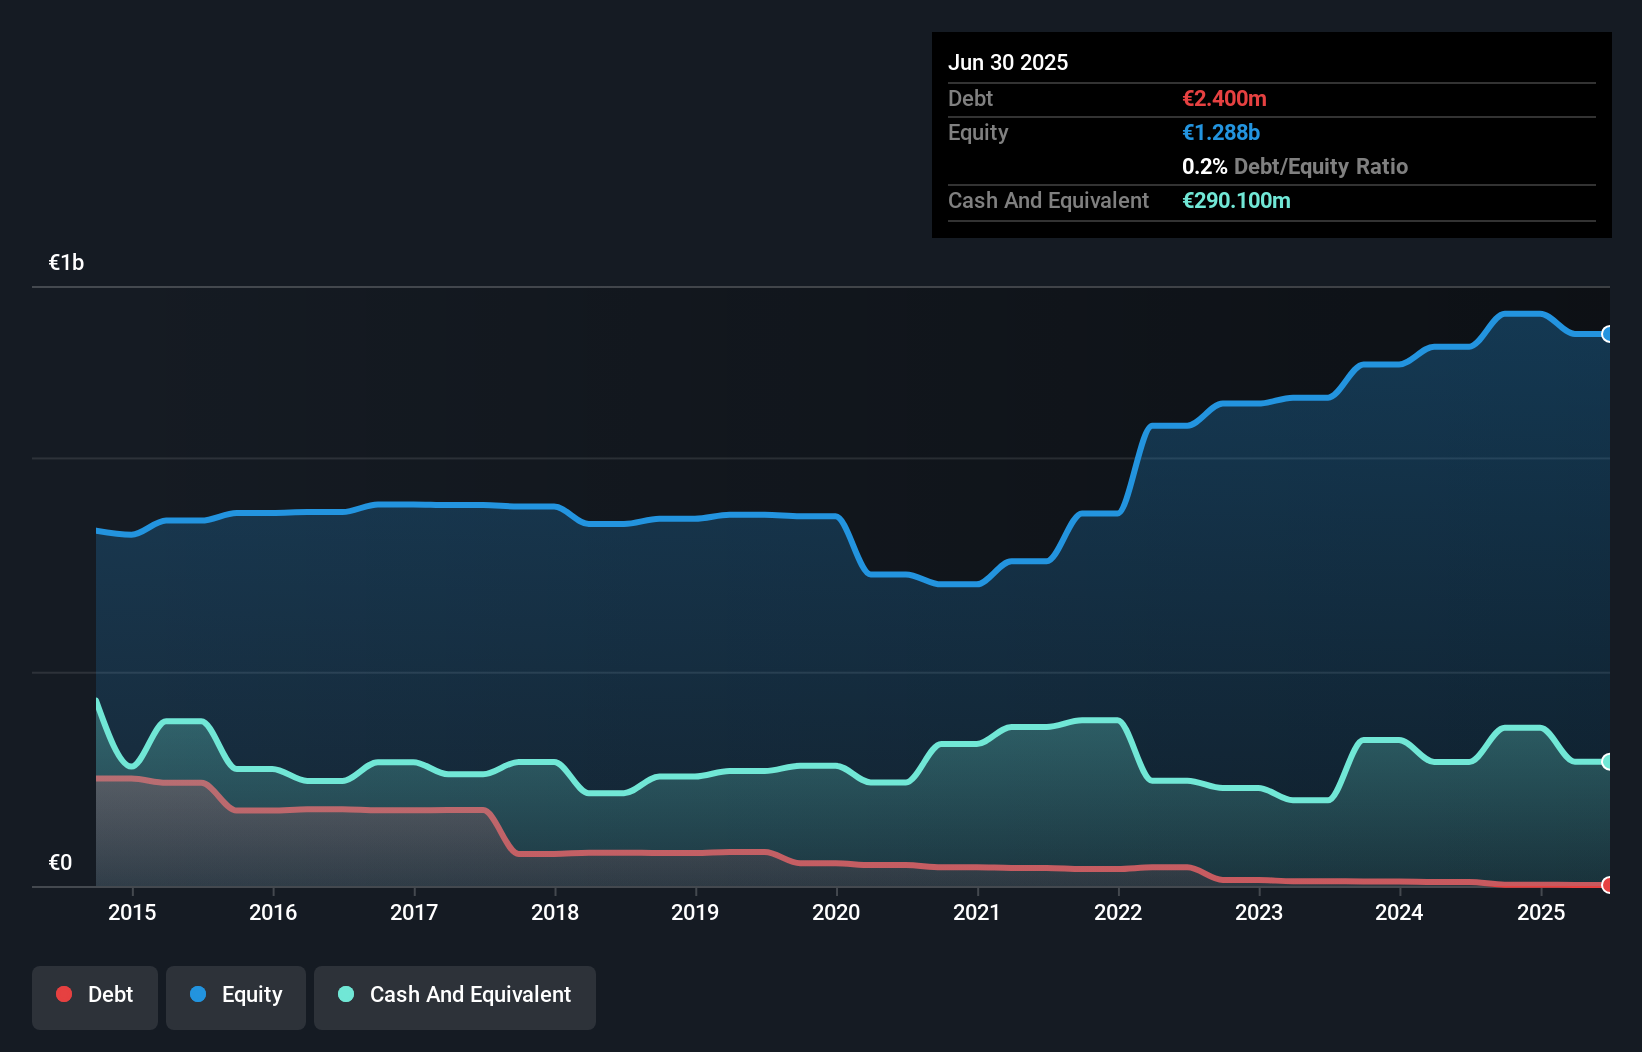Screen dimensions: 1642x1052
Task: Click the equity area peak near 2024
Action: [x=1520, y=315]
